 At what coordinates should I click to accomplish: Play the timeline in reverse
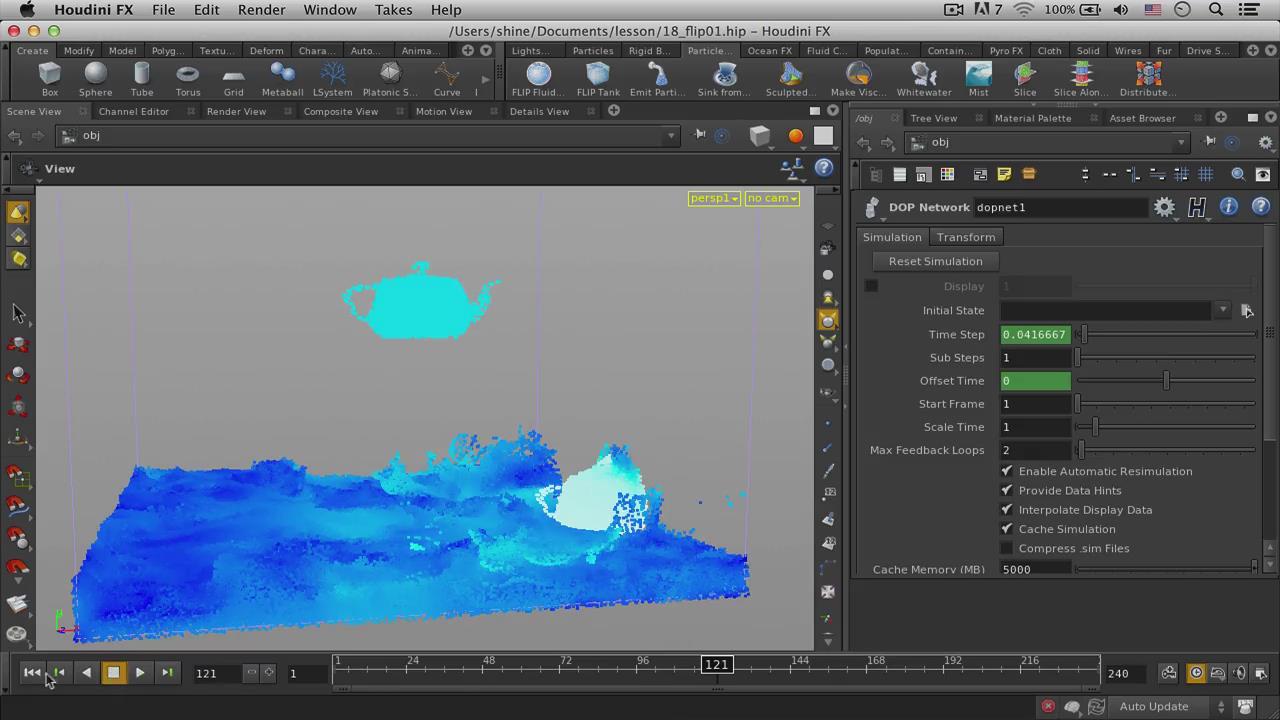pyautogui.click(x=86, y=673)
